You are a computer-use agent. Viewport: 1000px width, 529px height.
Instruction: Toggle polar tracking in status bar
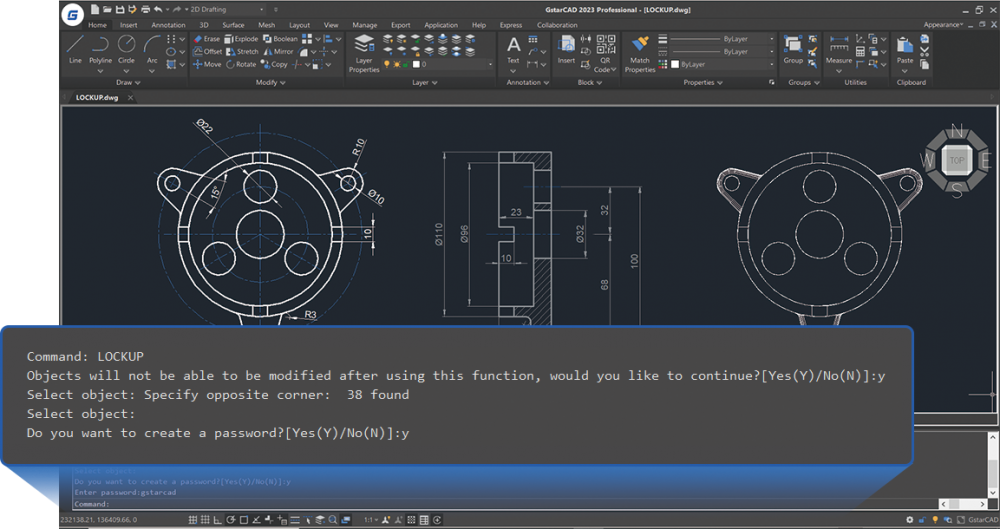pyautogui.click(x=231, y=520)
